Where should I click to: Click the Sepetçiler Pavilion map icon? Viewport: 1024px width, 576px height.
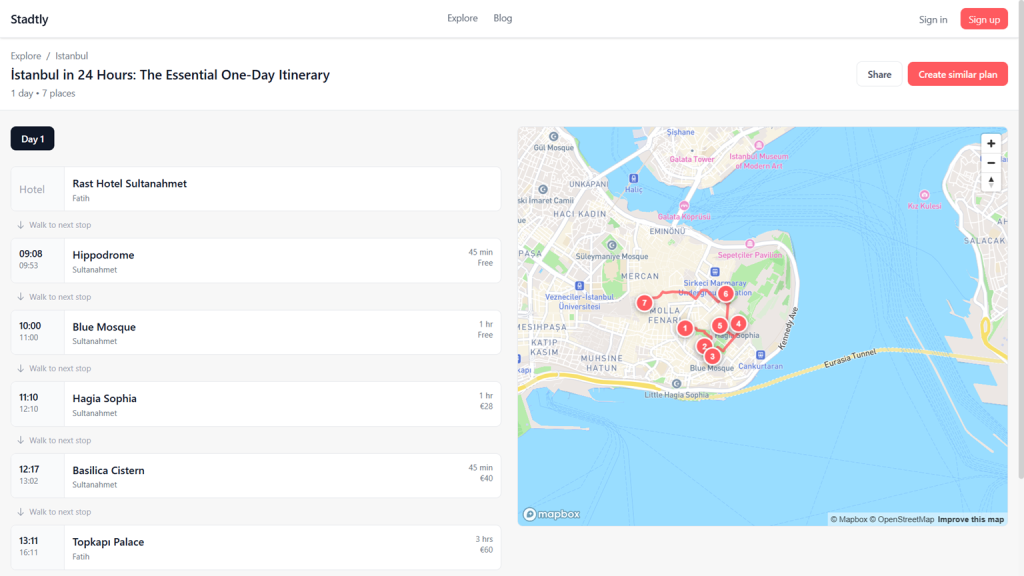click(x=750, y=244)
